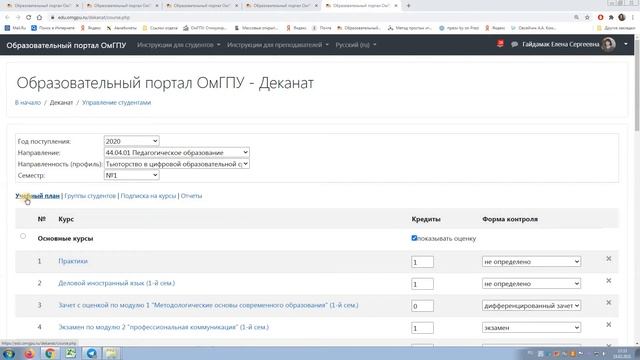
Task: Switch to Отчеты tab
Action: (191, 196)
